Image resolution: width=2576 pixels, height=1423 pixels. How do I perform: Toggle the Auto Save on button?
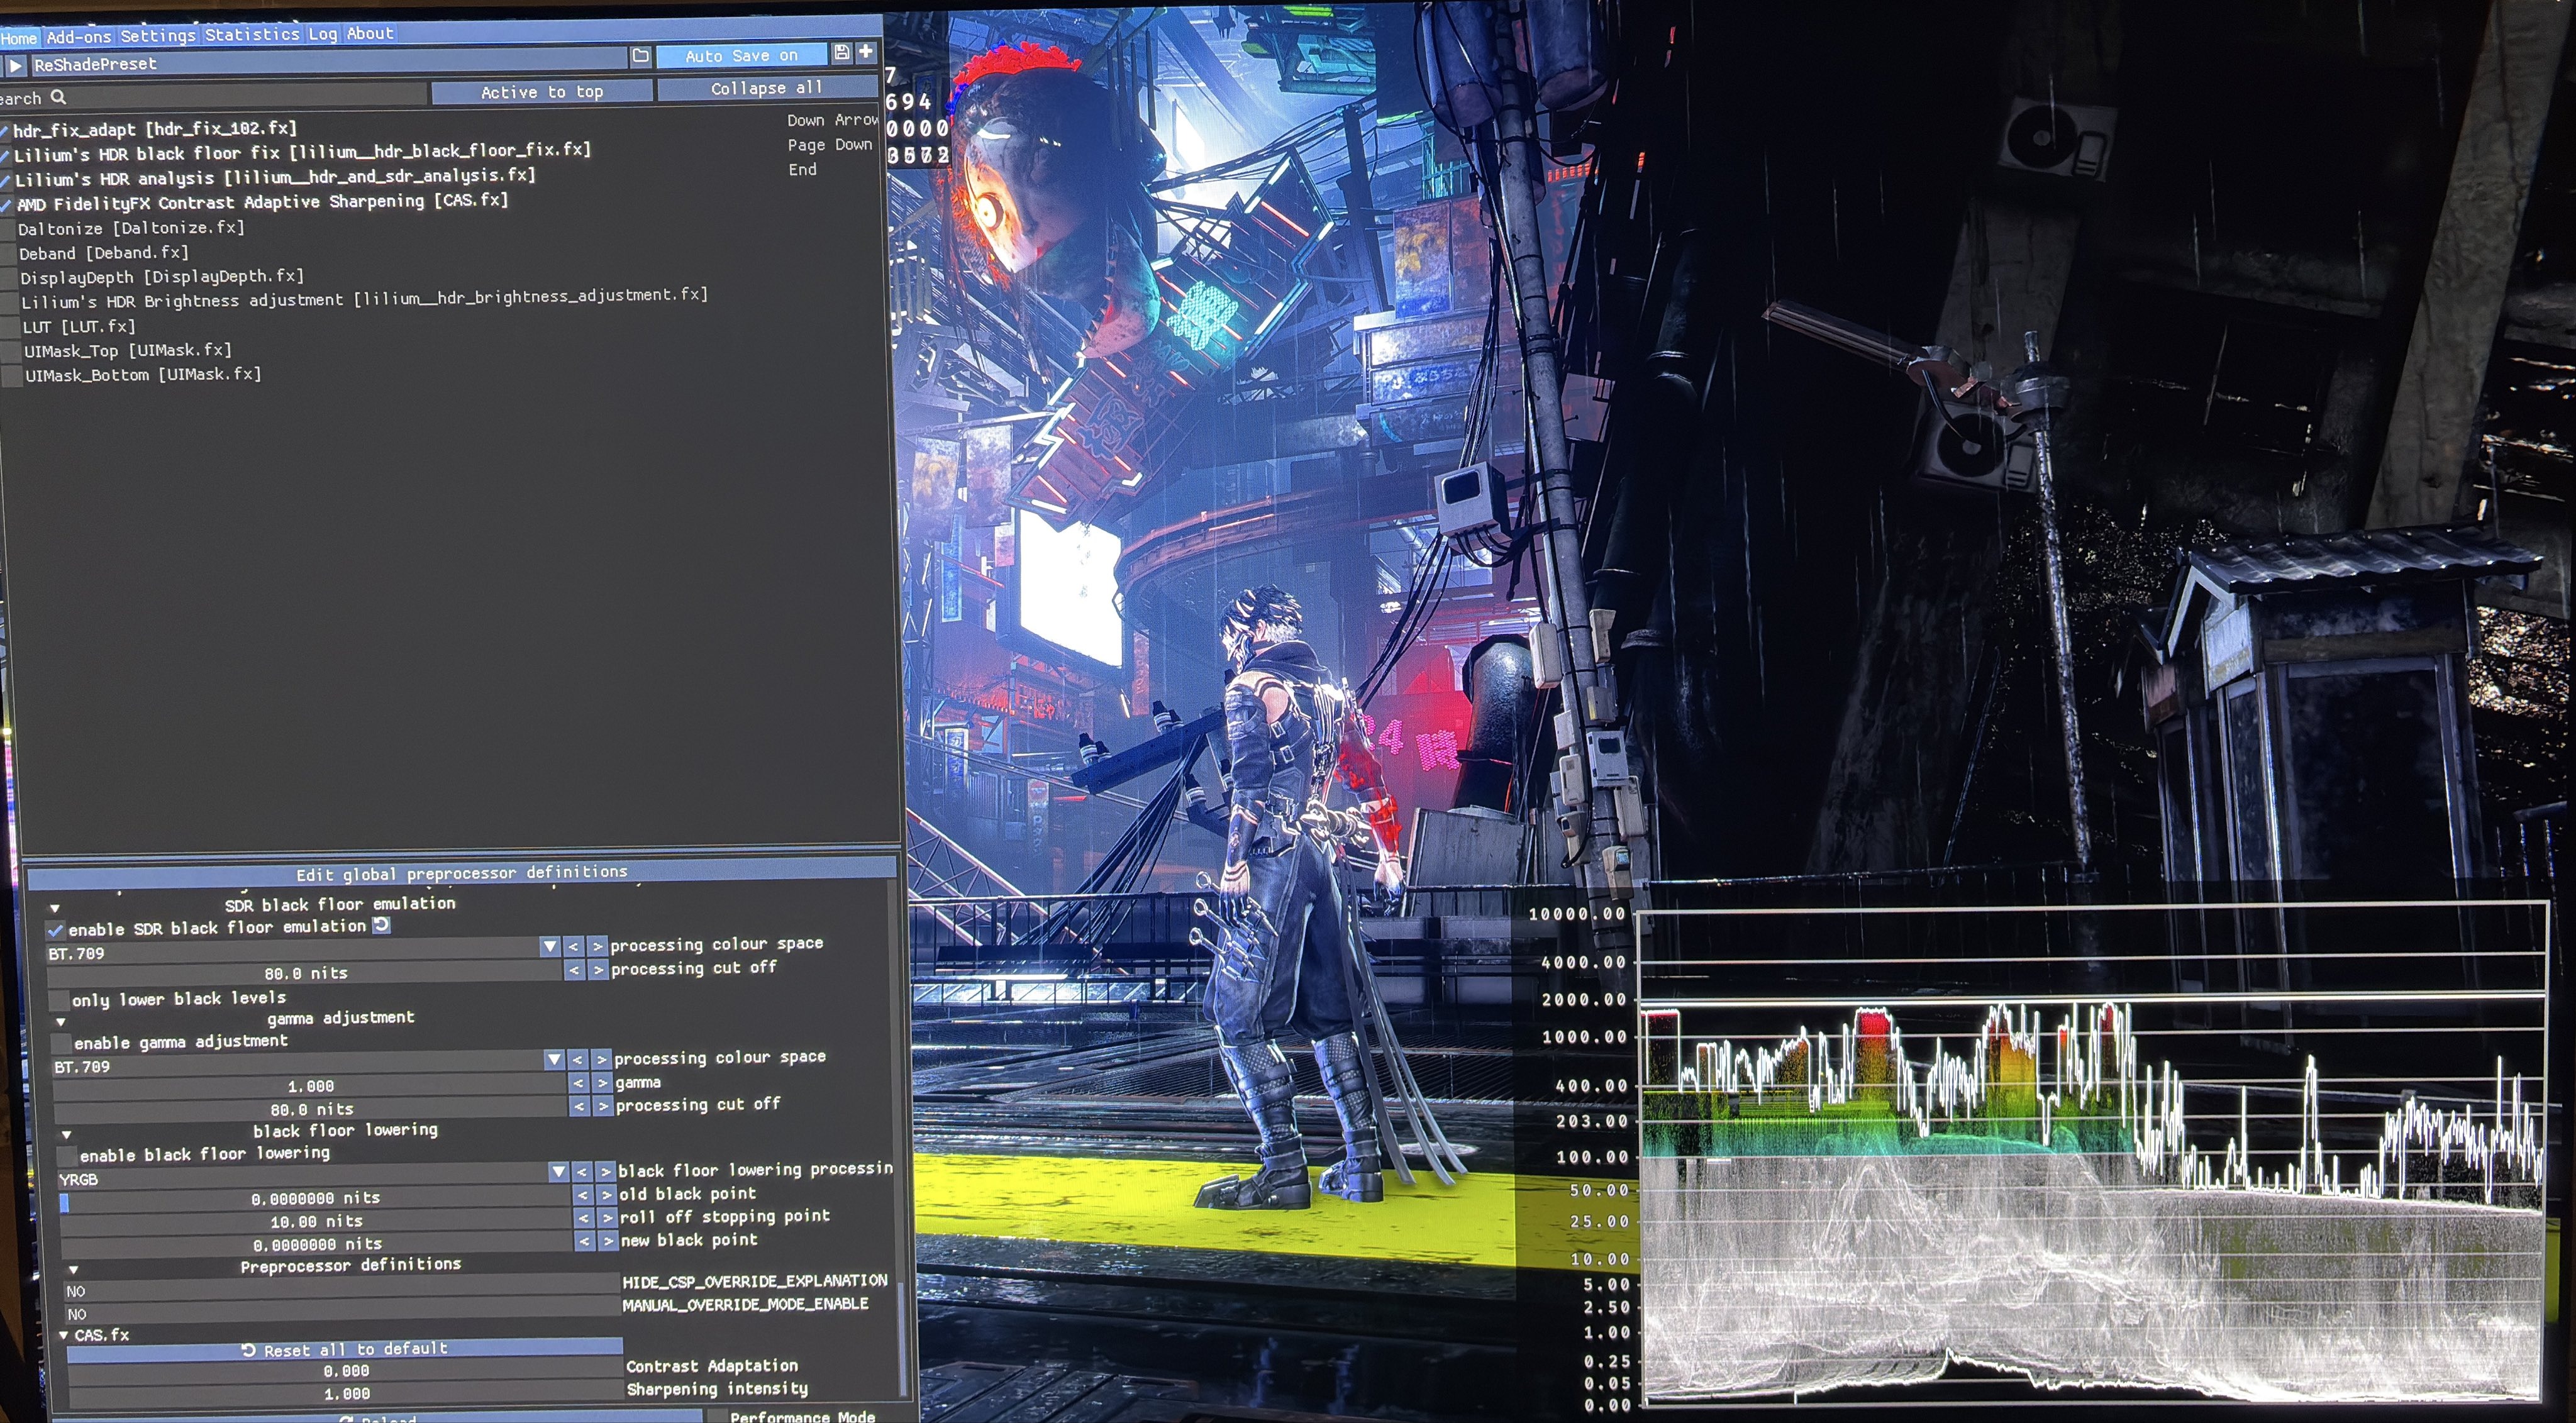(741, 56)
